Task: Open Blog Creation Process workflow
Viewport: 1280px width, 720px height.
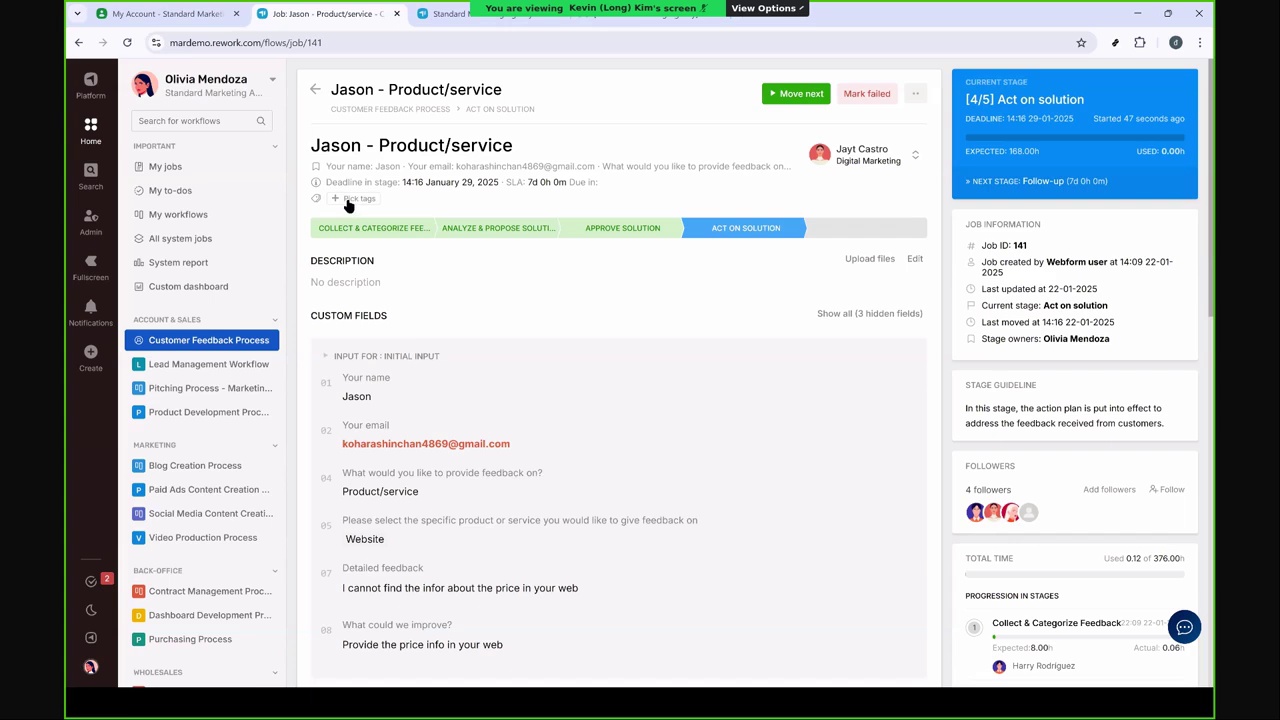Action: pyautogui.click(x=202, y=466)
